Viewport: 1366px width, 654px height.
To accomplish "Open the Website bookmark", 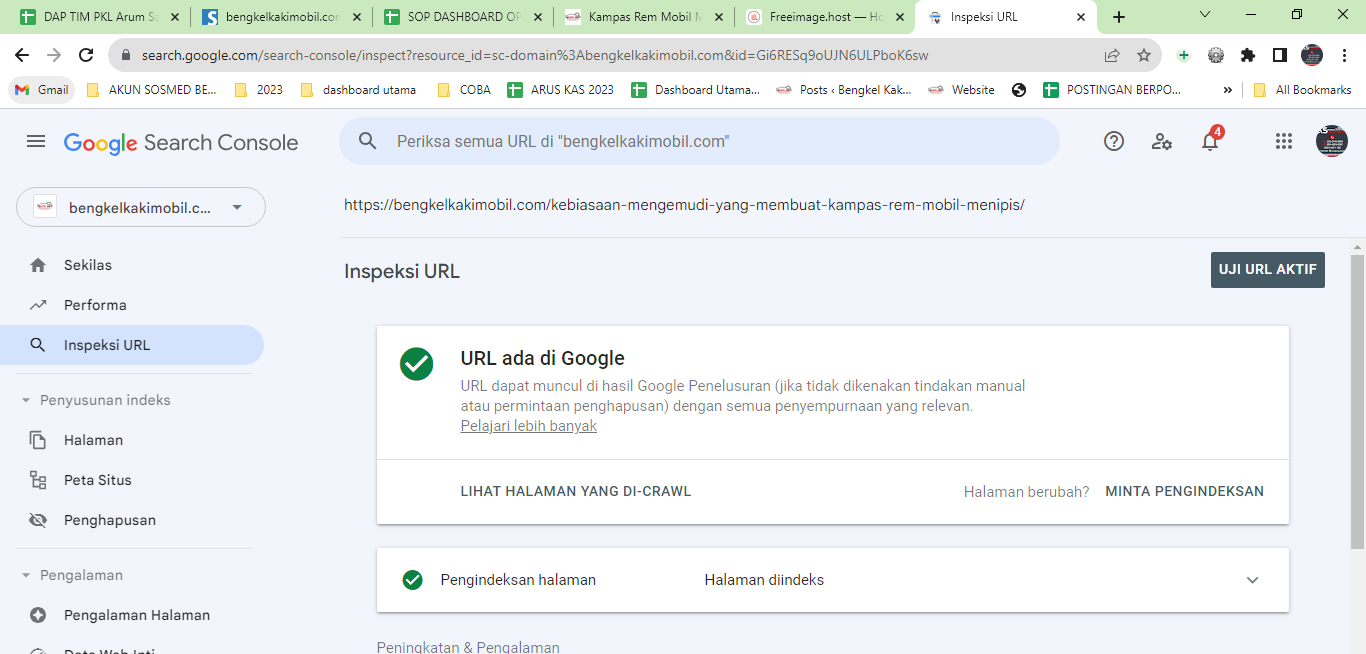I will point(961,90).
